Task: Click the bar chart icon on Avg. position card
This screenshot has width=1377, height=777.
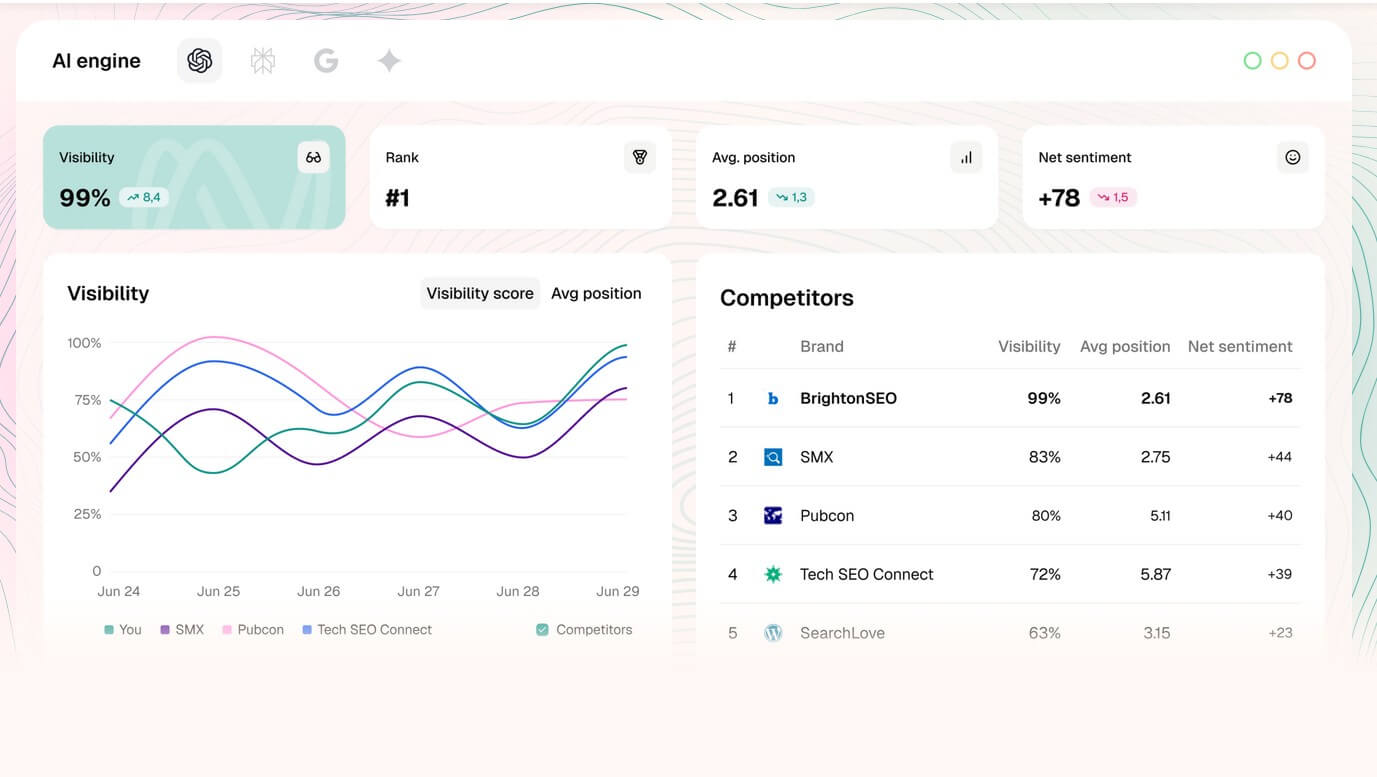Action: pos(966,157)
